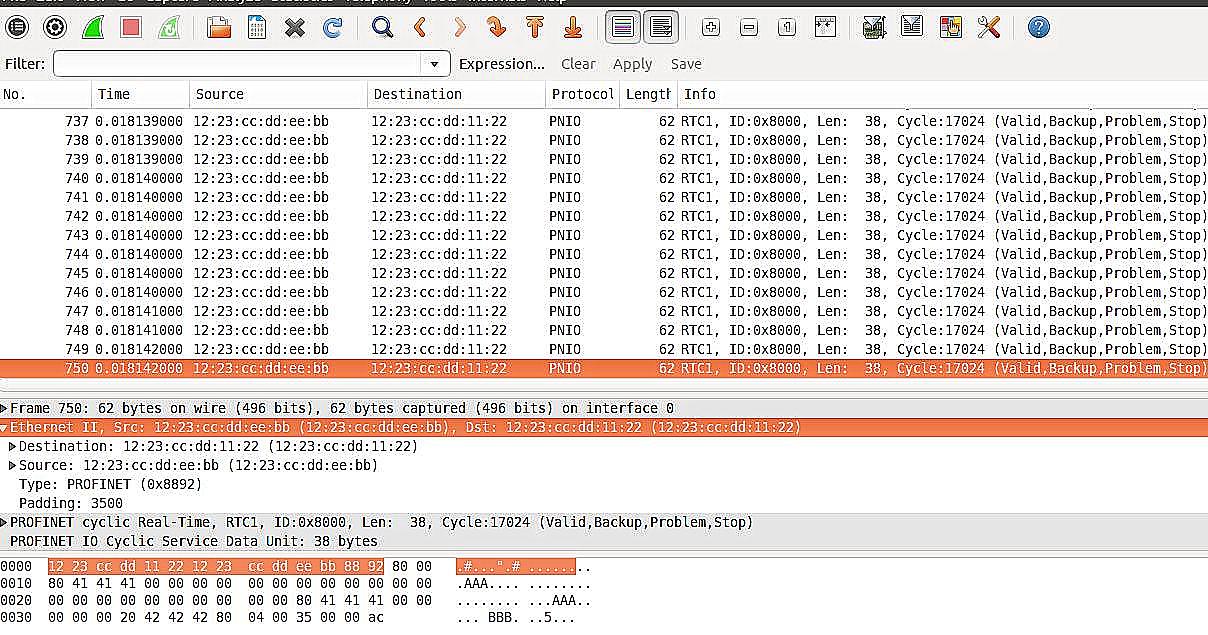Focus the Filter text field
Viewport: 1208px width, 635px height.
pos(239,64)
